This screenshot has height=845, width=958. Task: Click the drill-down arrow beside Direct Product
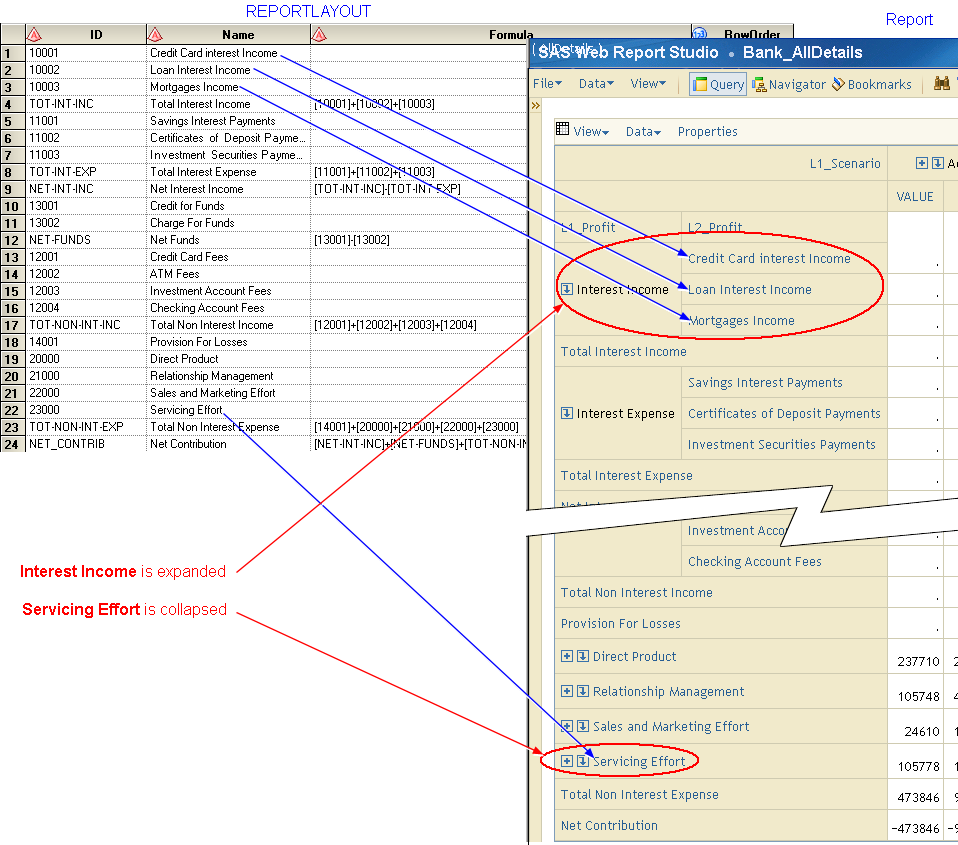click(582, 657)
